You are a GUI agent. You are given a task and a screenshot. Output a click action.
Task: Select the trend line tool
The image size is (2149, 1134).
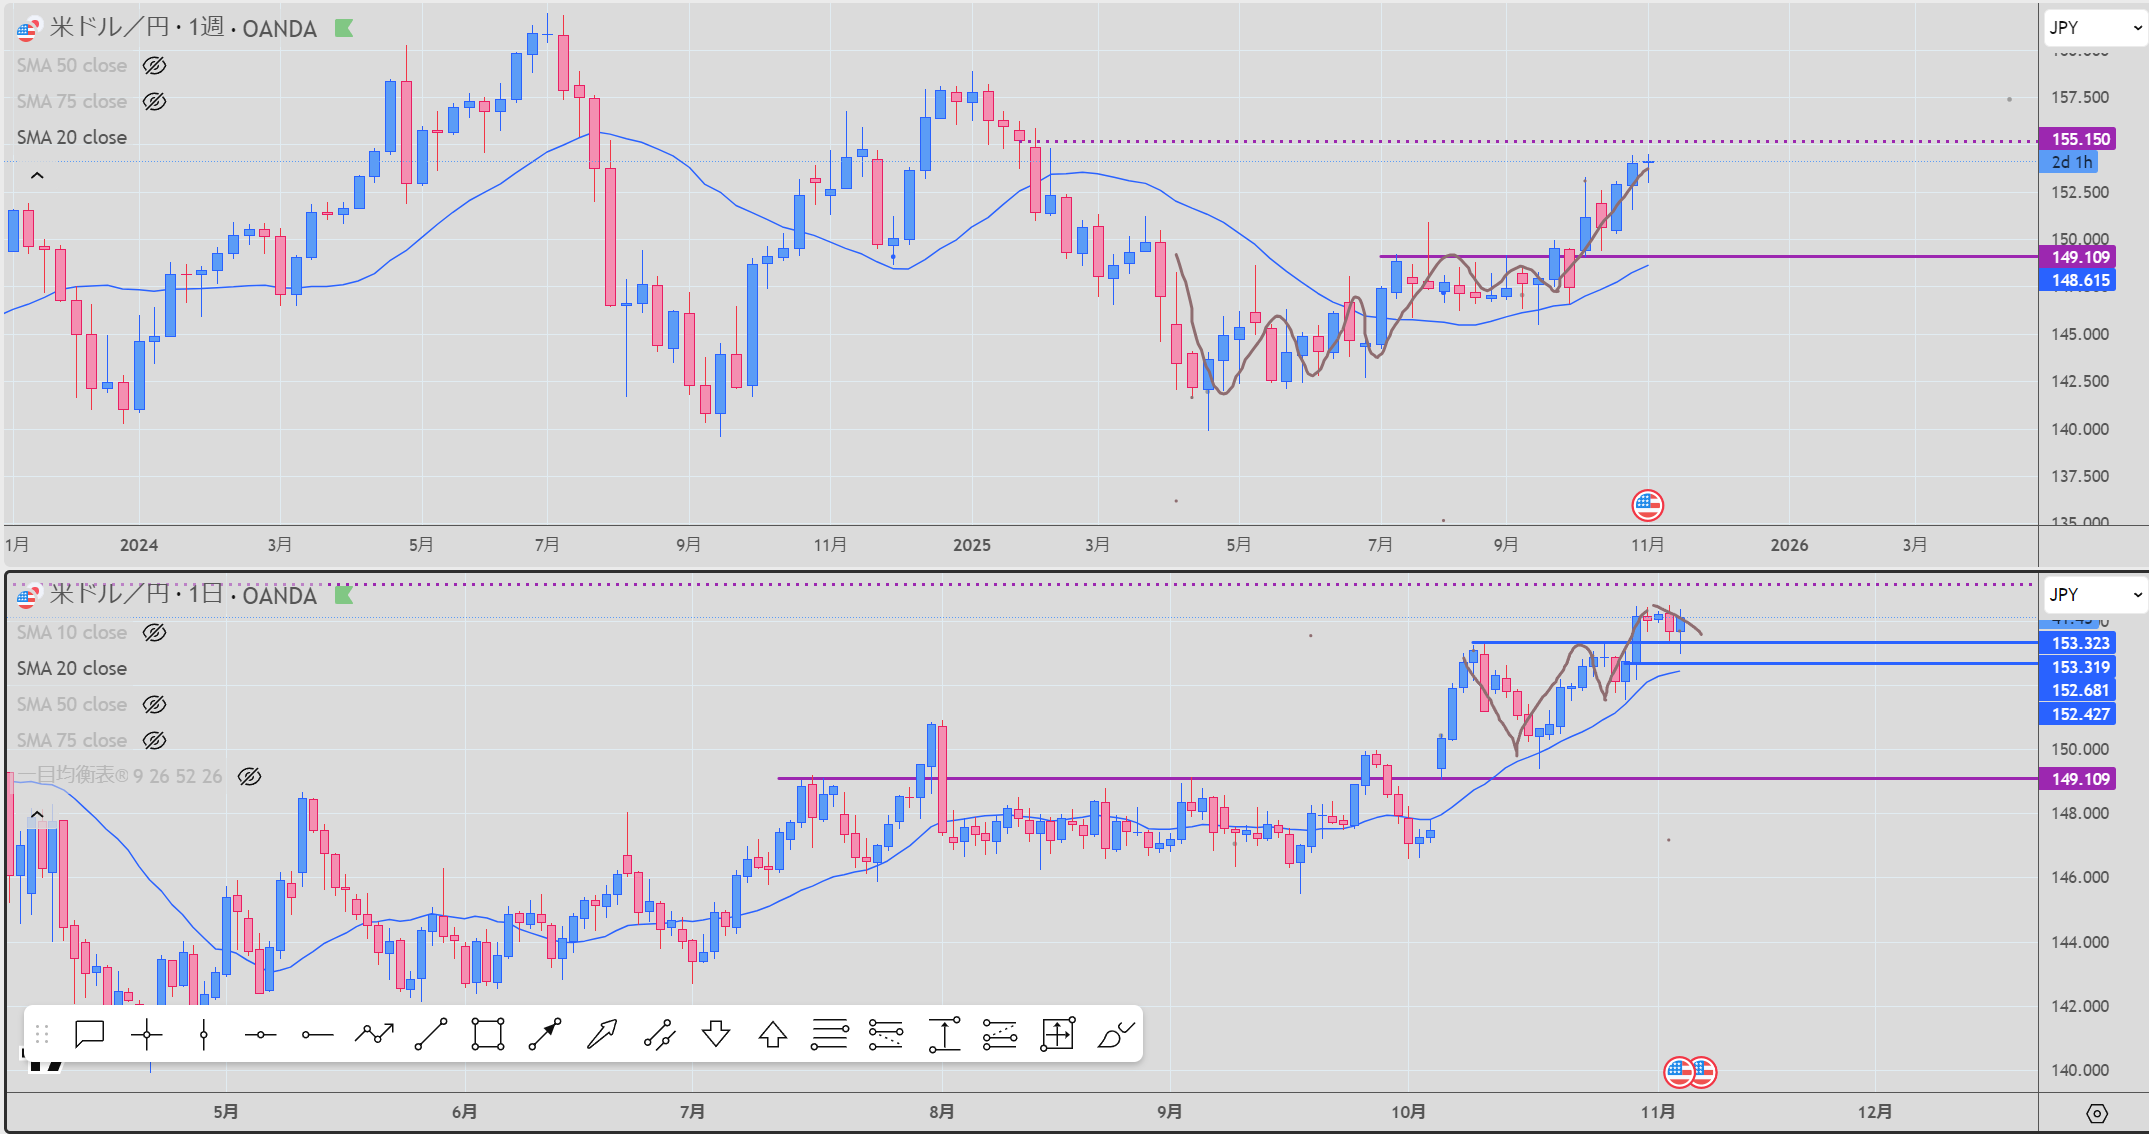pos(431,1034)
